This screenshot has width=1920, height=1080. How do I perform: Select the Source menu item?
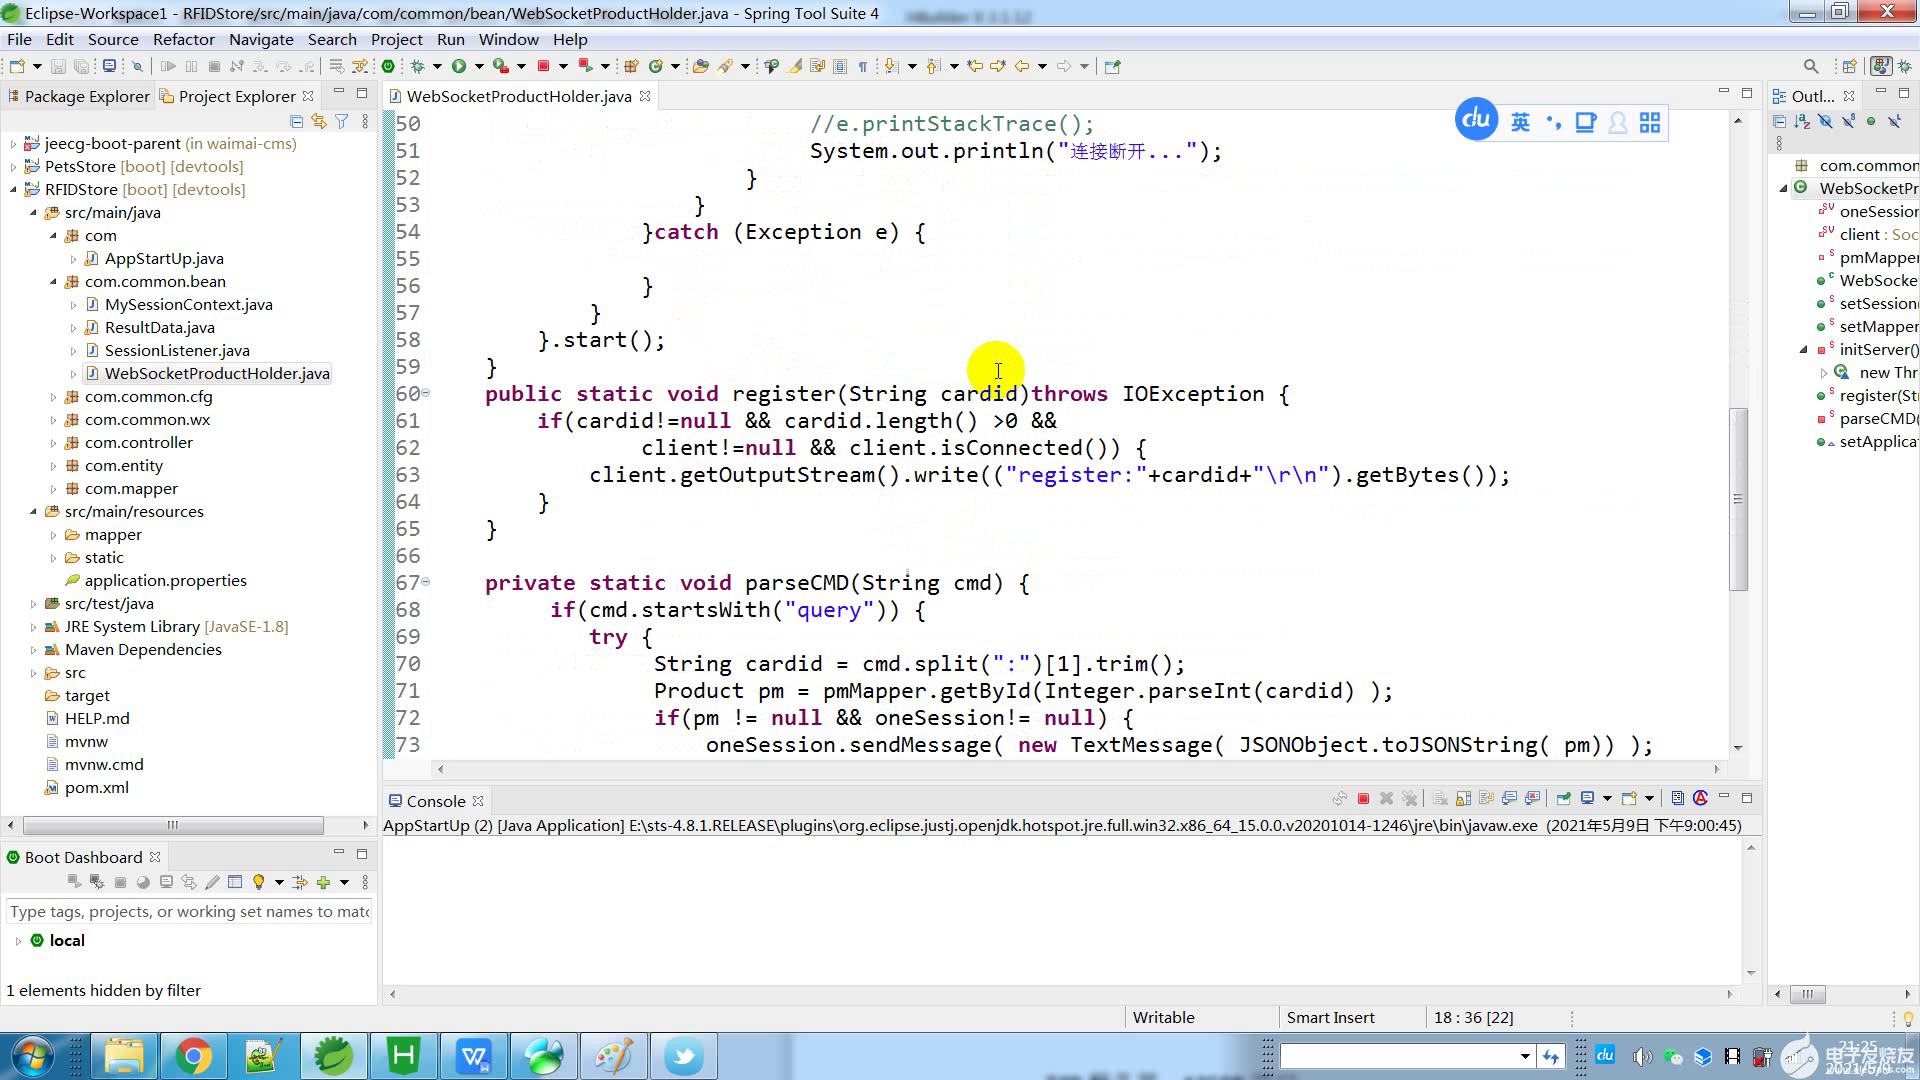[x=112, y=38]
